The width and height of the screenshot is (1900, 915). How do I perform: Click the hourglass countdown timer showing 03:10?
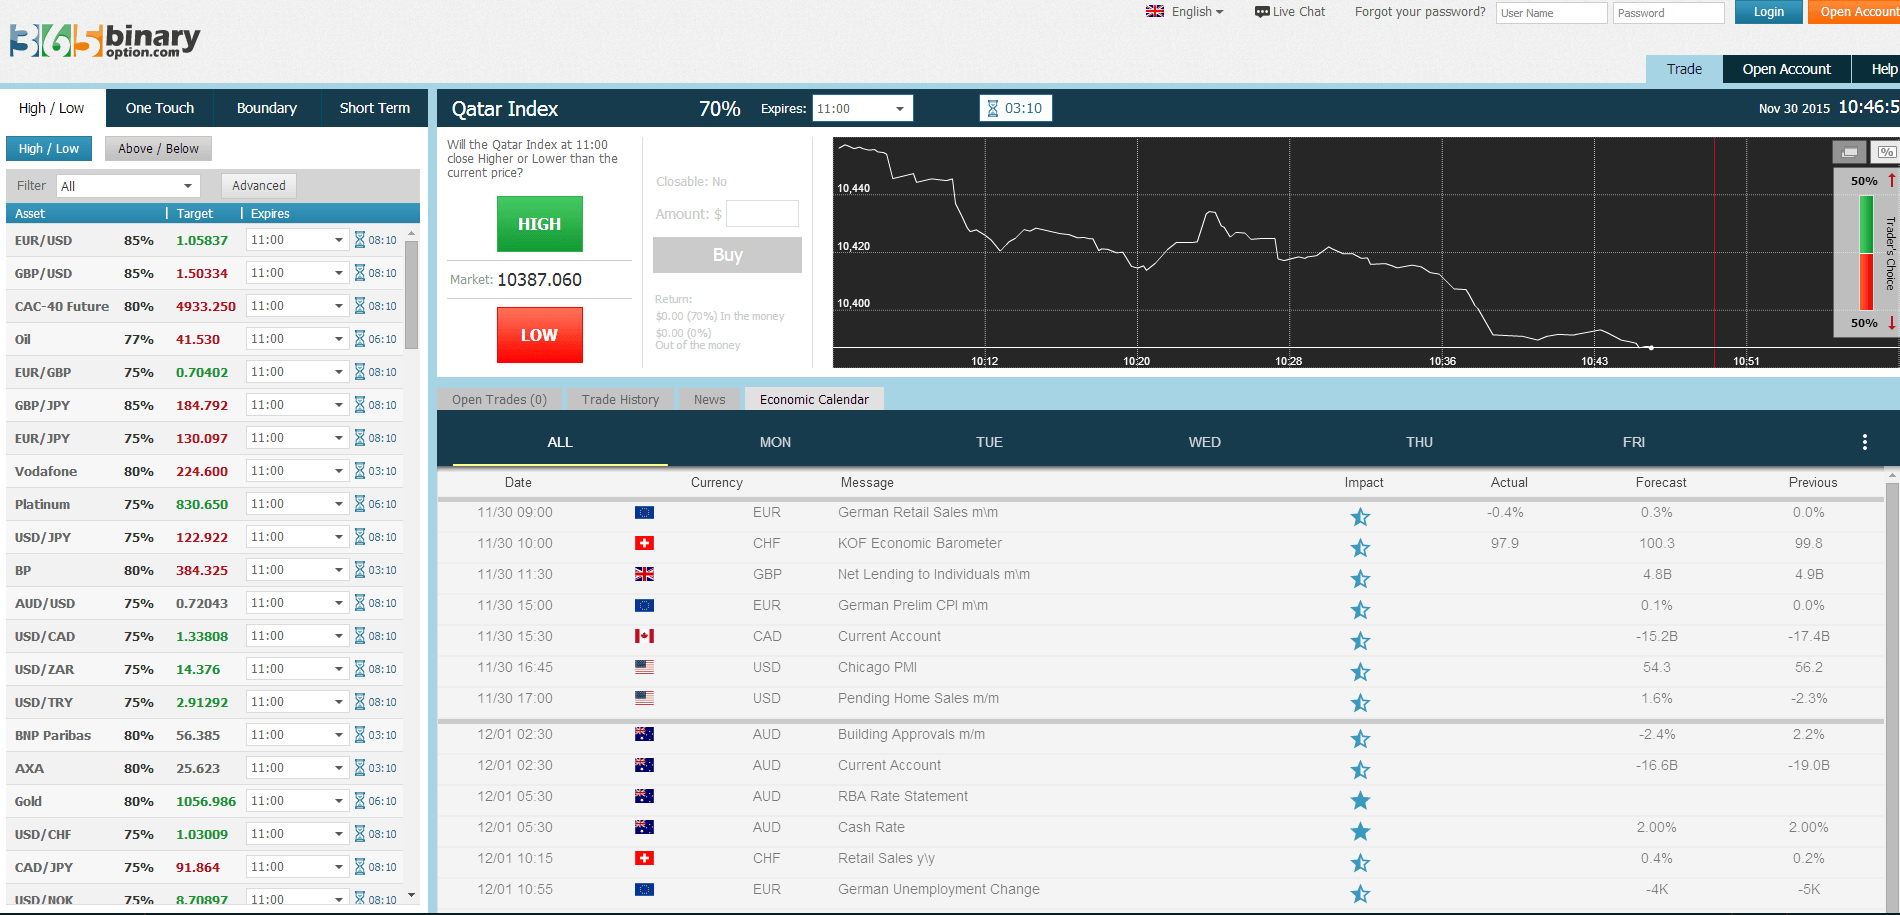click(1015, 107)
